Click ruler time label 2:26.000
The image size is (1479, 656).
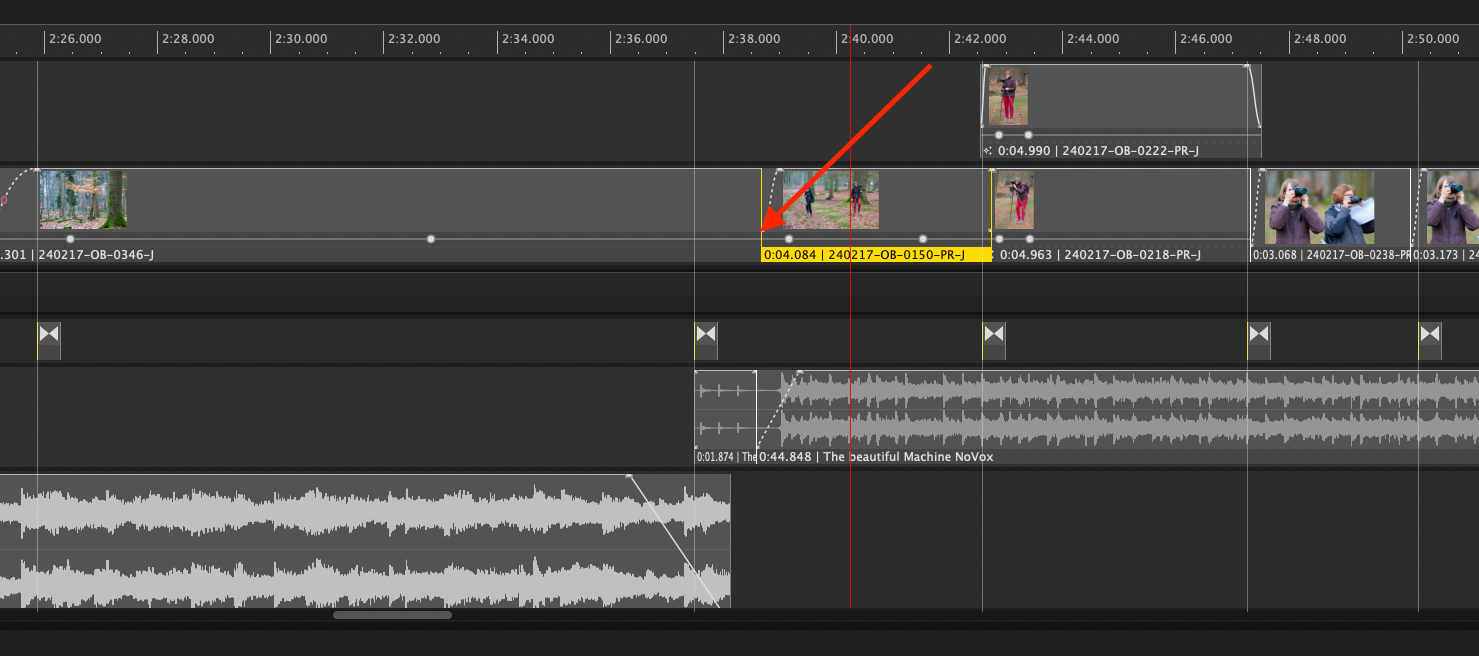pyautogui.click(x=75, y=39)
